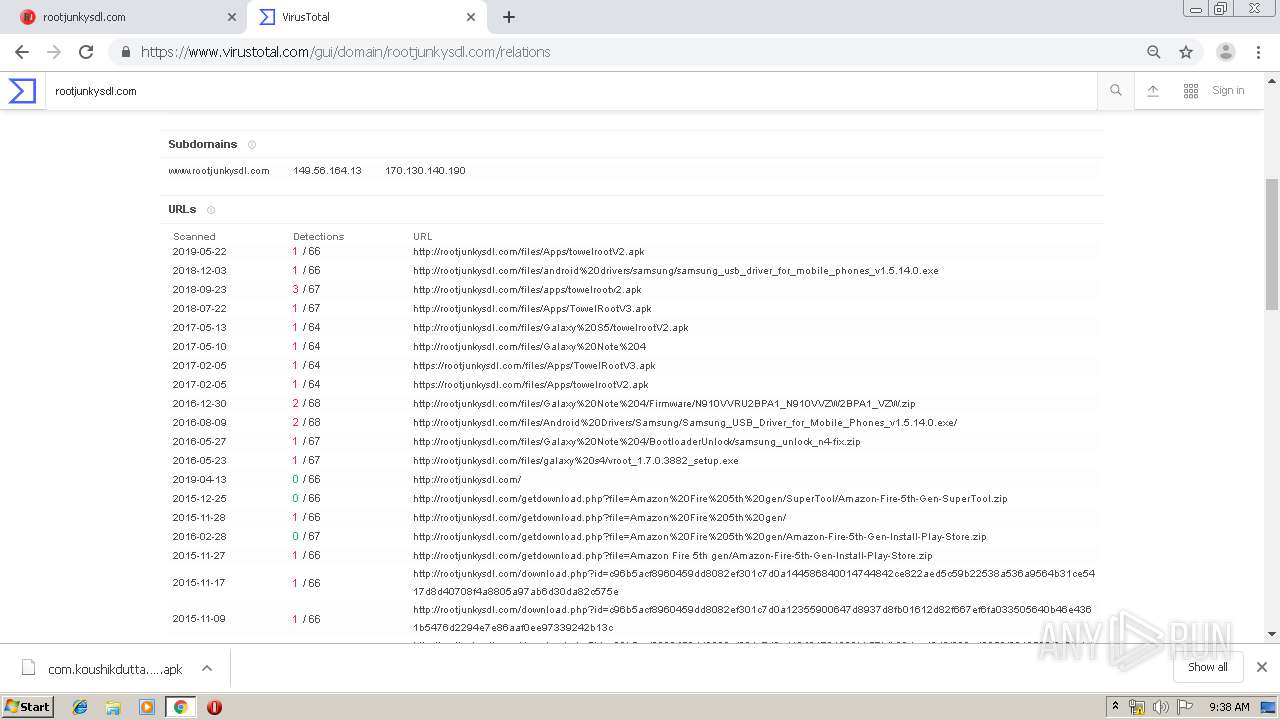Image resolution: width=1280 pixels, height=720 pixels.
Task: Click the URL column header
Action: click(423, 237)
